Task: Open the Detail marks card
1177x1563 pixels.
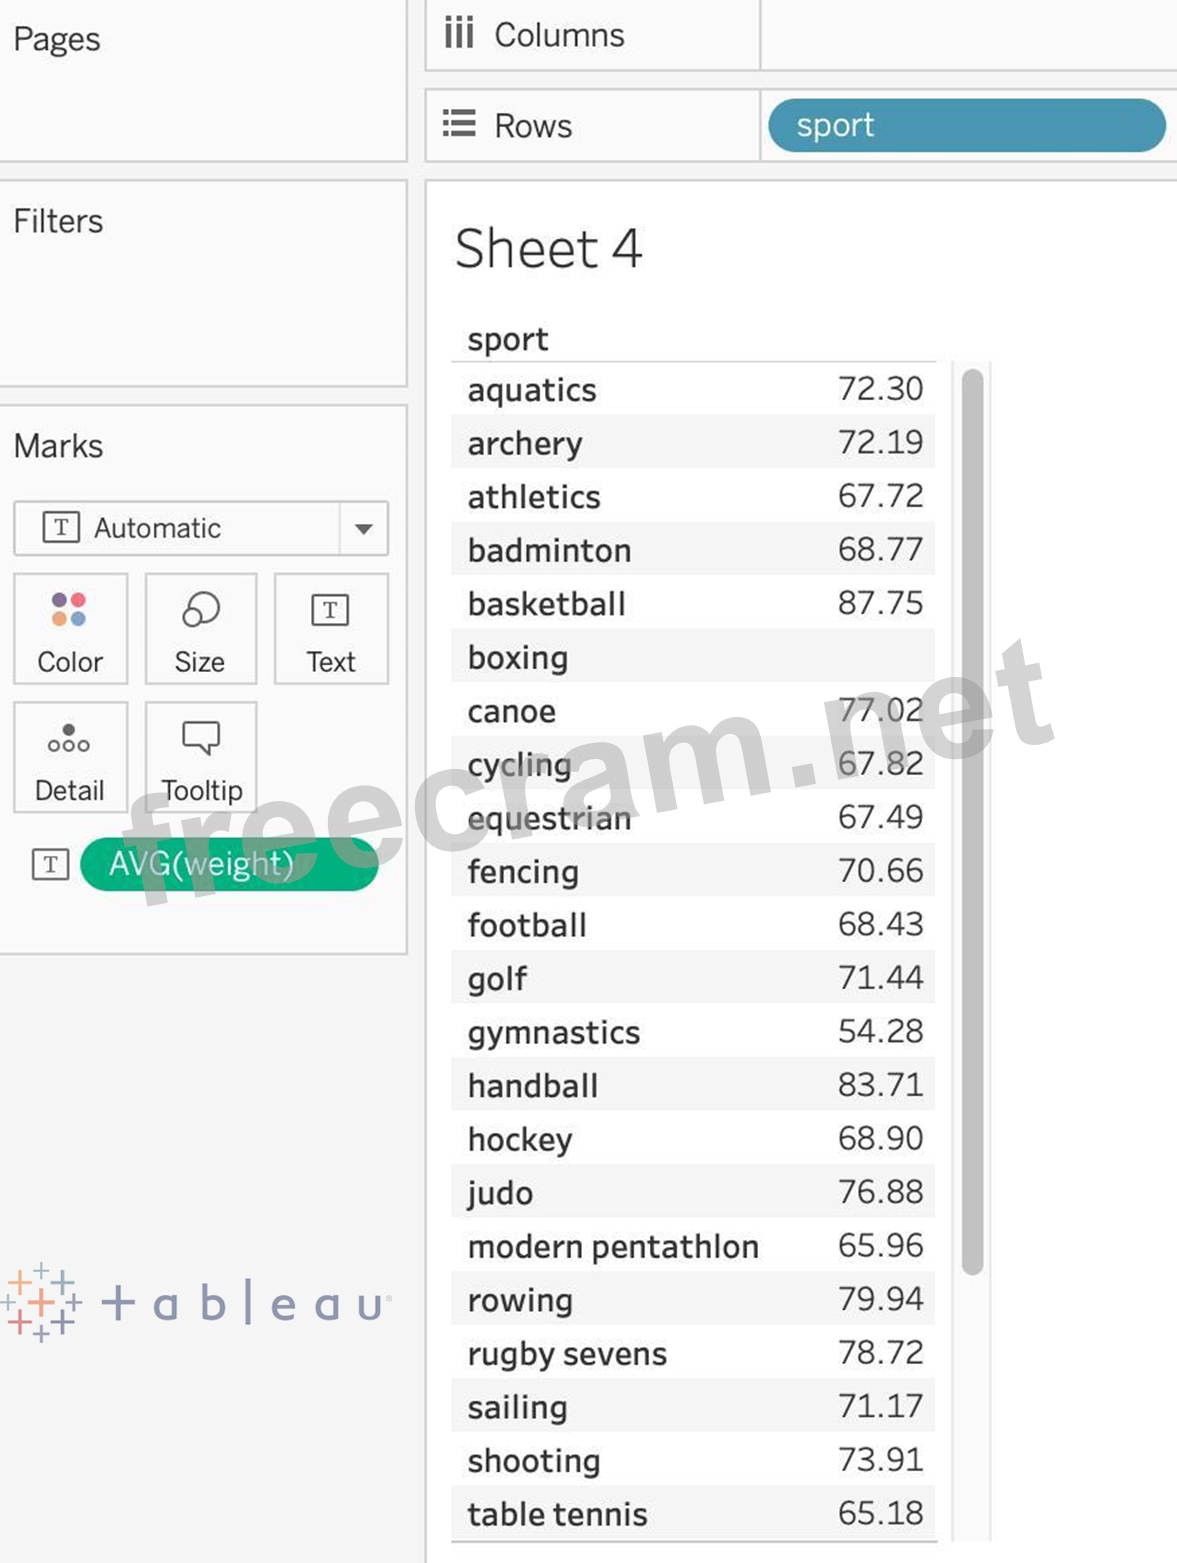Action: (69, 756)
